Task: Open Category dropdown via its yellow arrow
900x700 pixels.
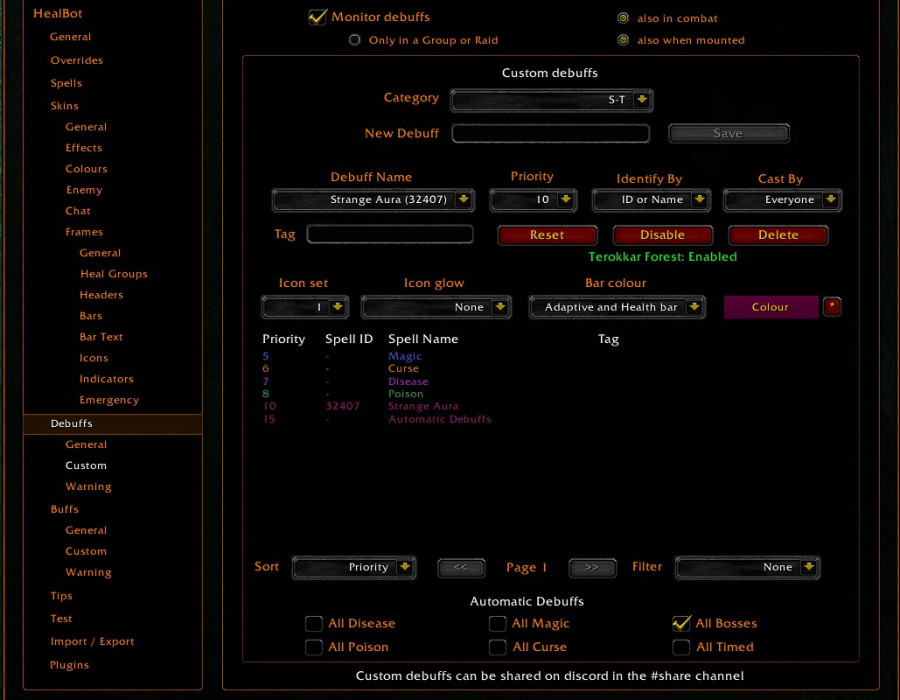Action: [642, 99]
